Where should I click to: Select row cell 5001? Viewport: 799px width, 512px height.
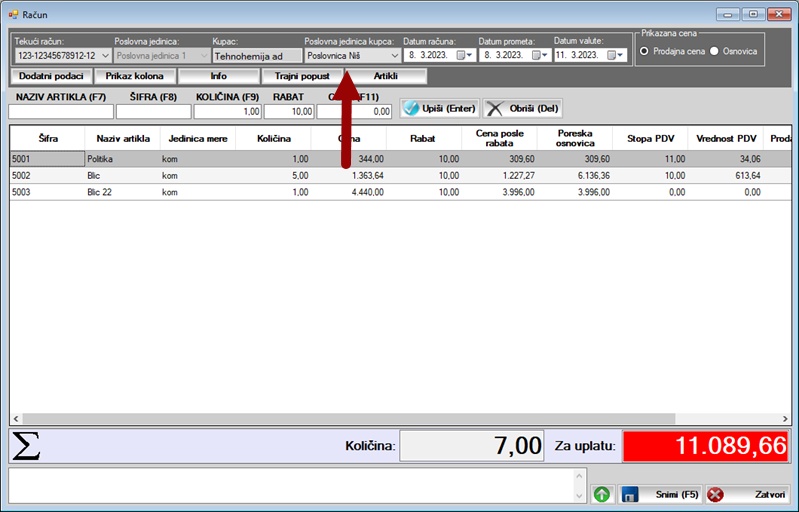click(47, 159)
